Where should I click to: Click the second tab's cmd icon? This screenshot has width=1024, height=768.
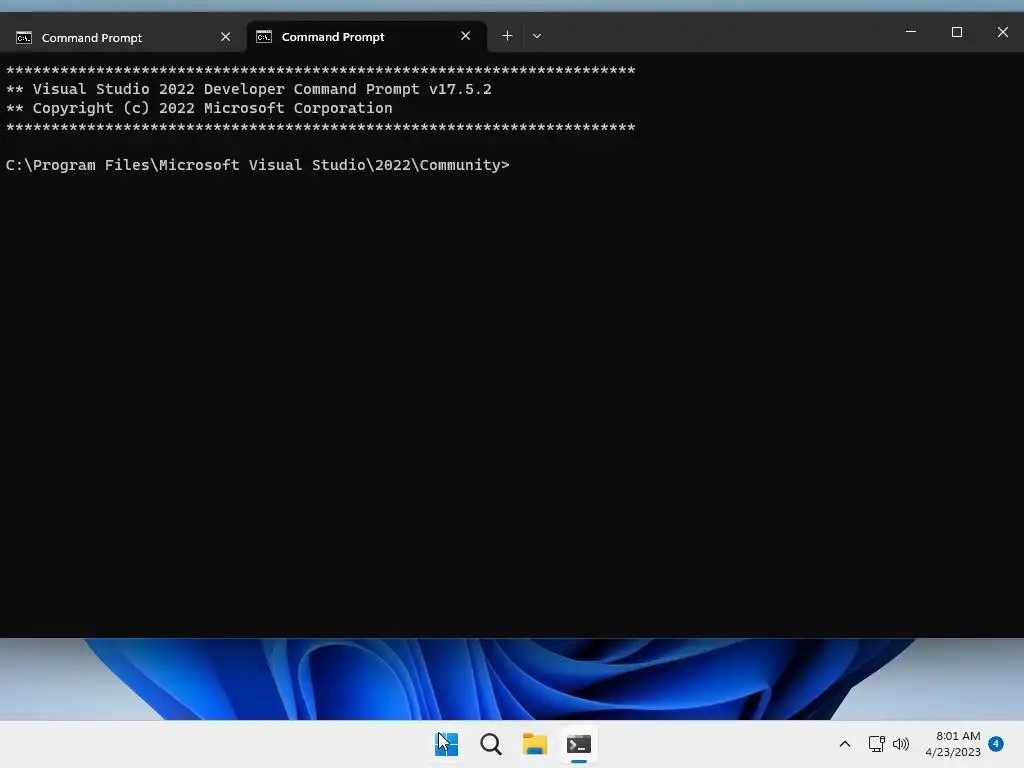[x=264, y=37]
